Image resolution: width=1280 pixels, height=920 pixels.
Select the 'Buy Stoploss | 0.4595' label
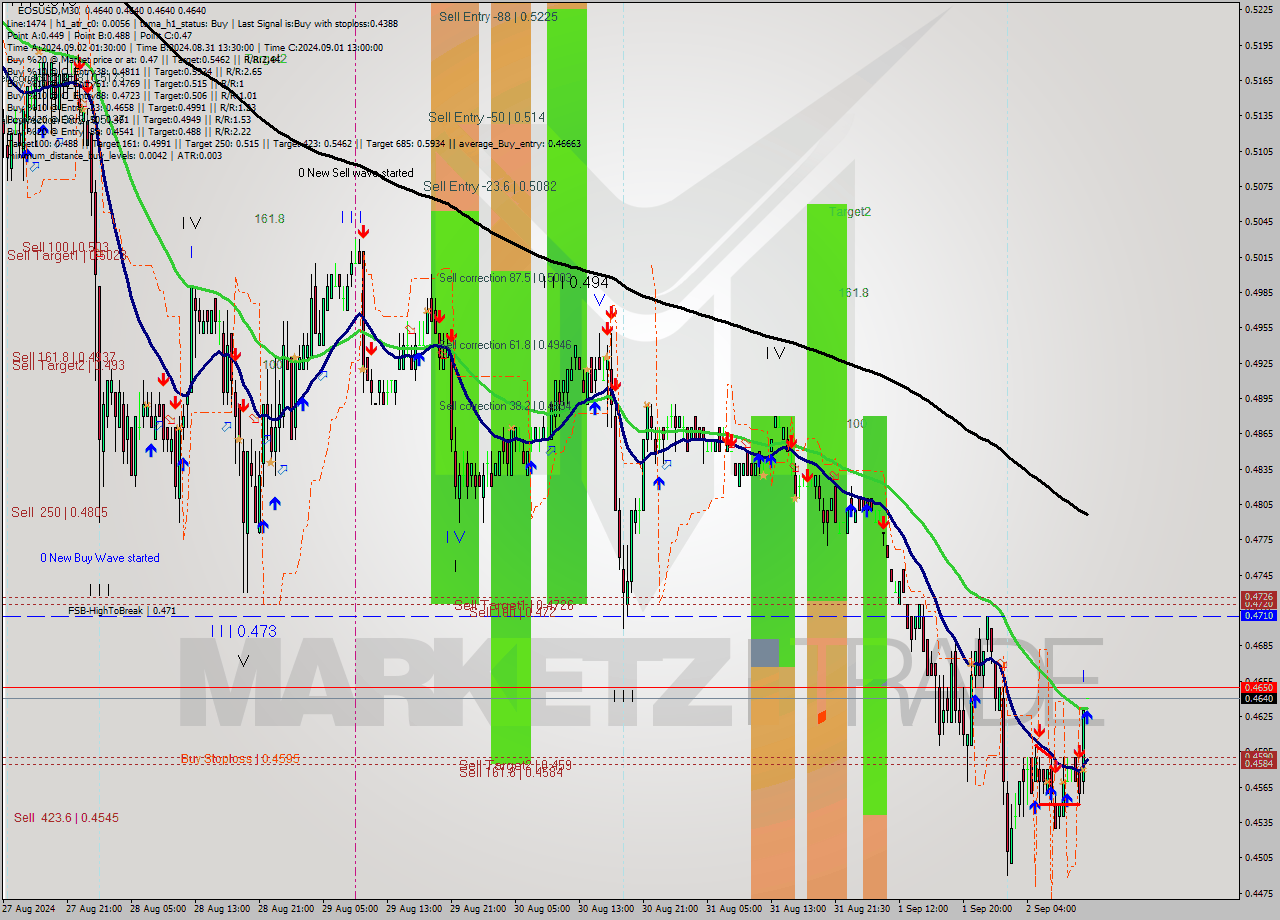[x=239, y=759]
